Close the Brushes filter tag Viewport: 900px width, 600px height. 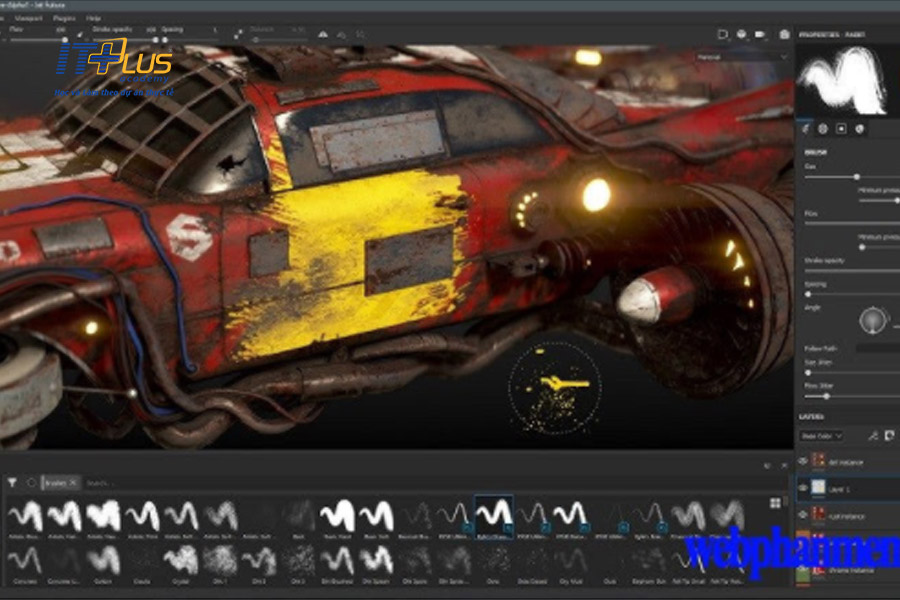tap(73, 482)
